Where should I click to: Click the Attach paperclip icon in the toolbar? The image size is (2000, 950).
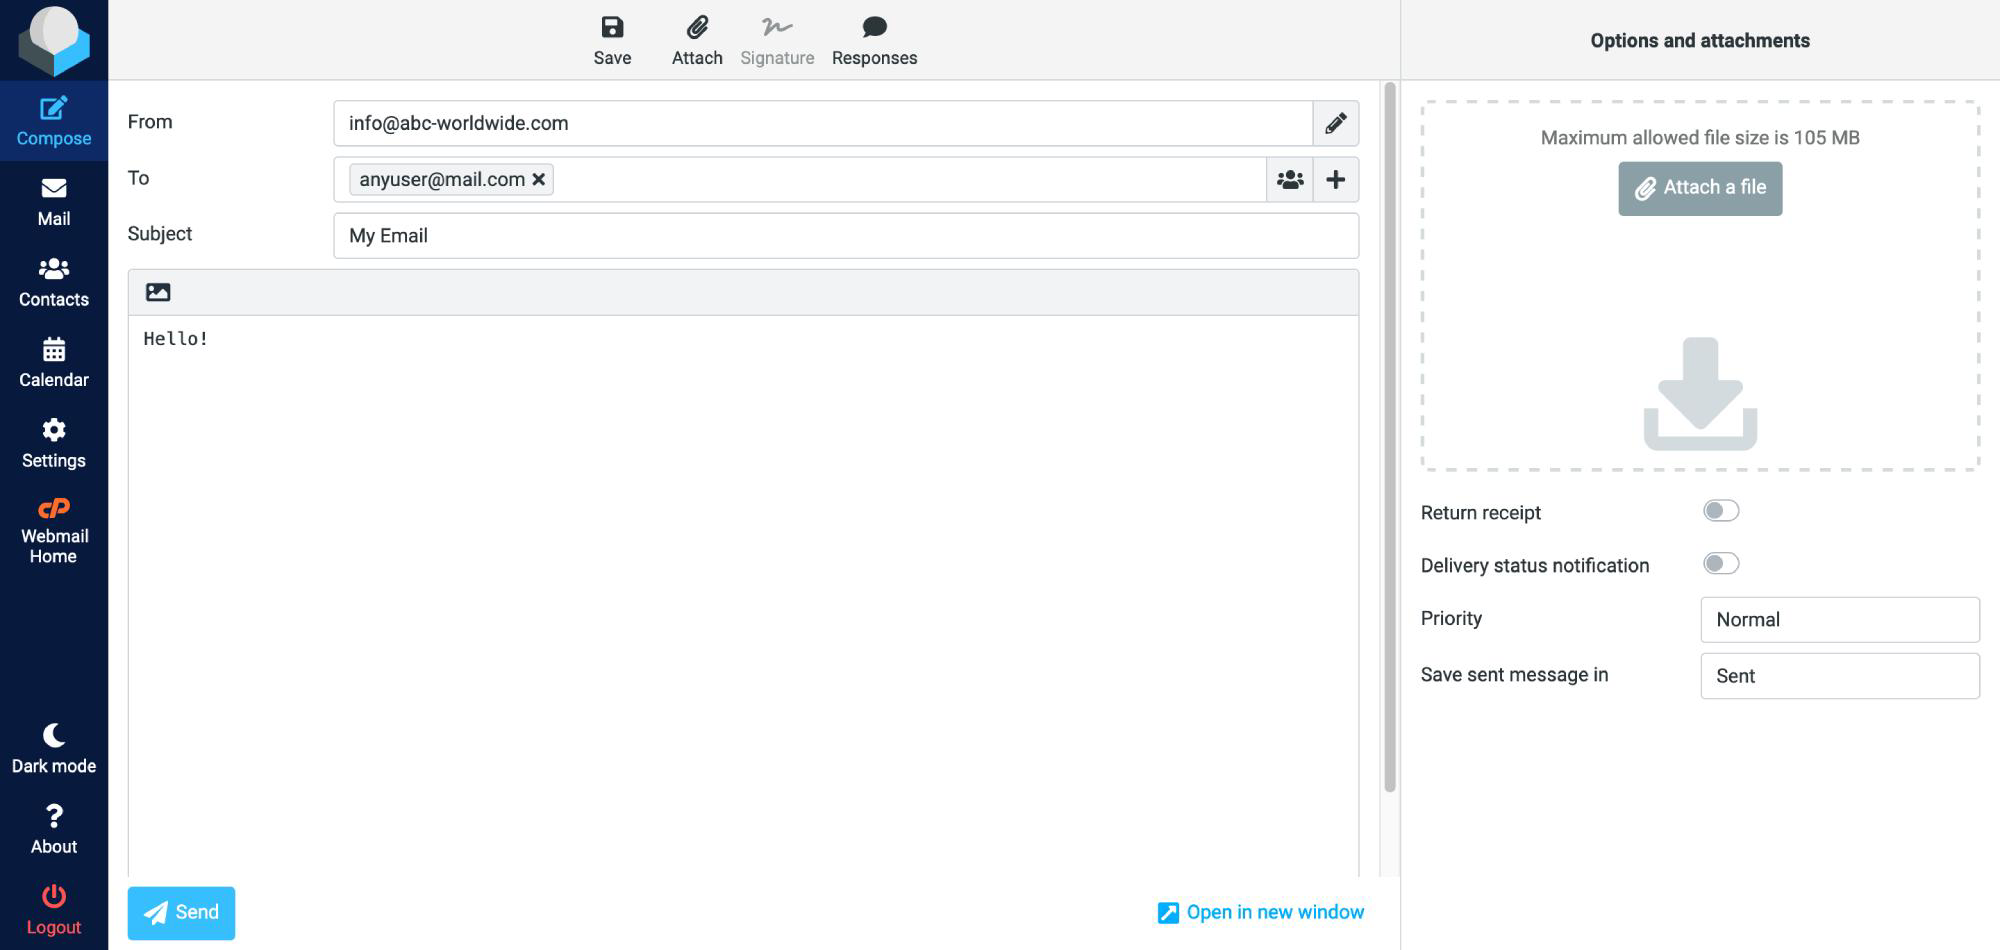pyautogui.click(x=697, y=28)
